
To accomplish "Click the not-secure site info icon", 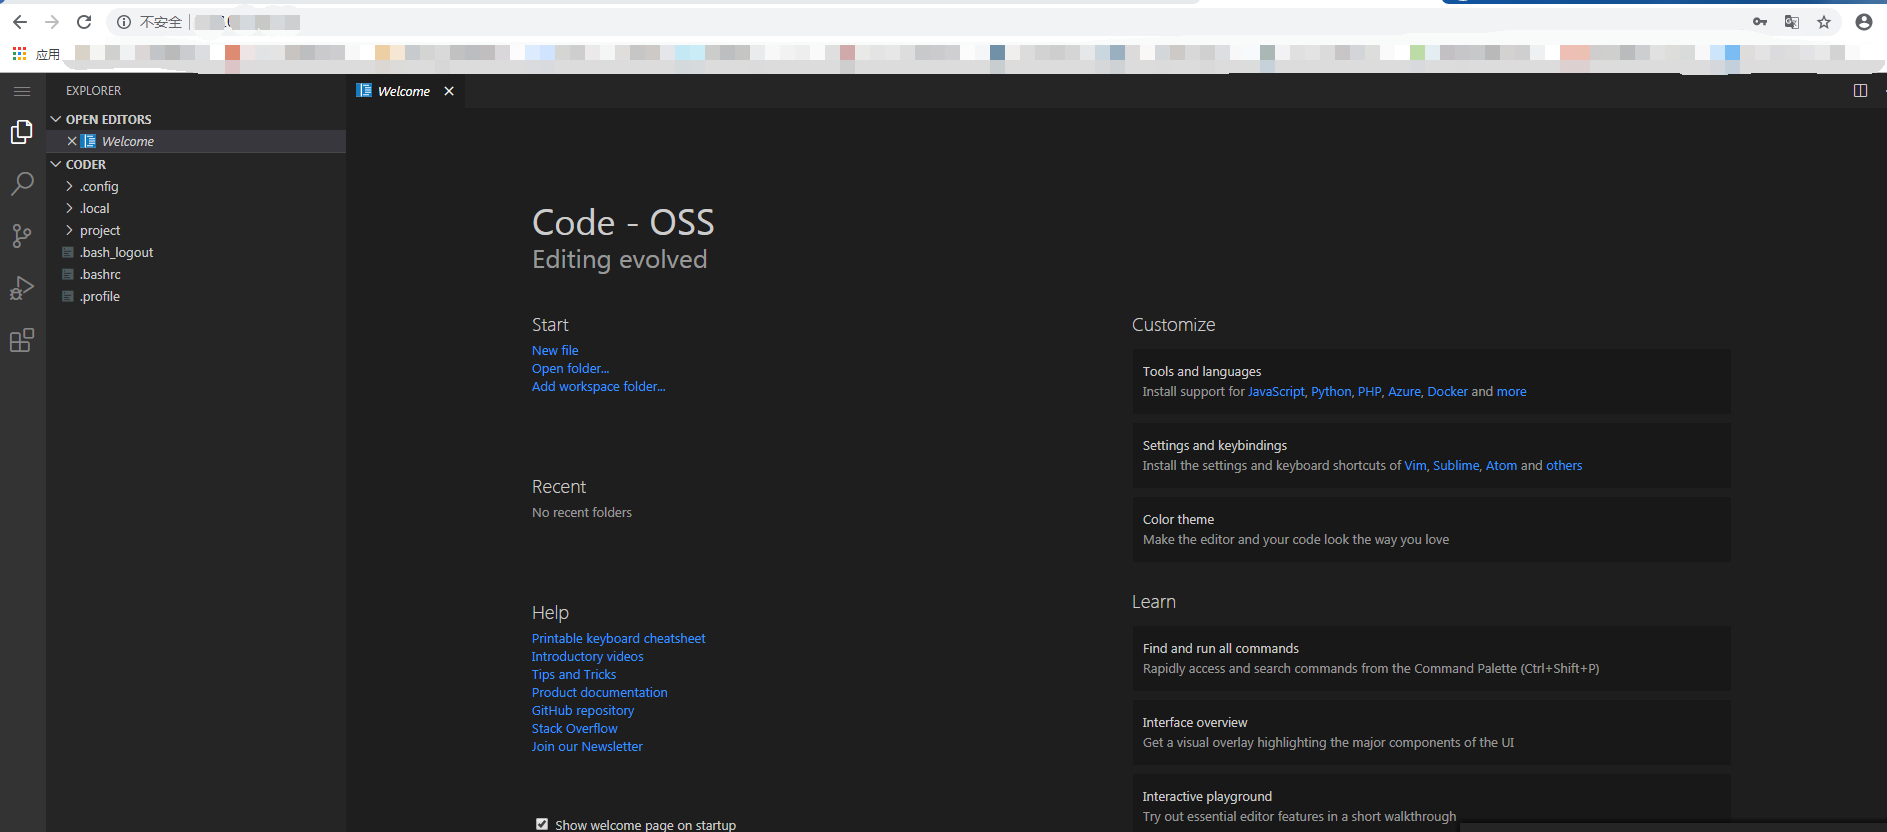I will [124, 22].
